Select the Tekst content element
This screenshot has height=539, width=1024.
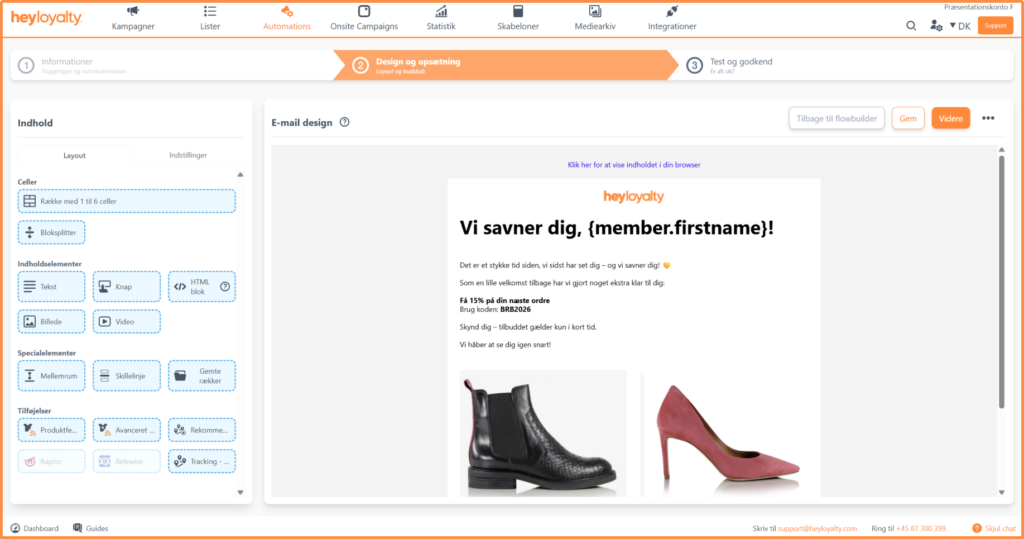52,287
